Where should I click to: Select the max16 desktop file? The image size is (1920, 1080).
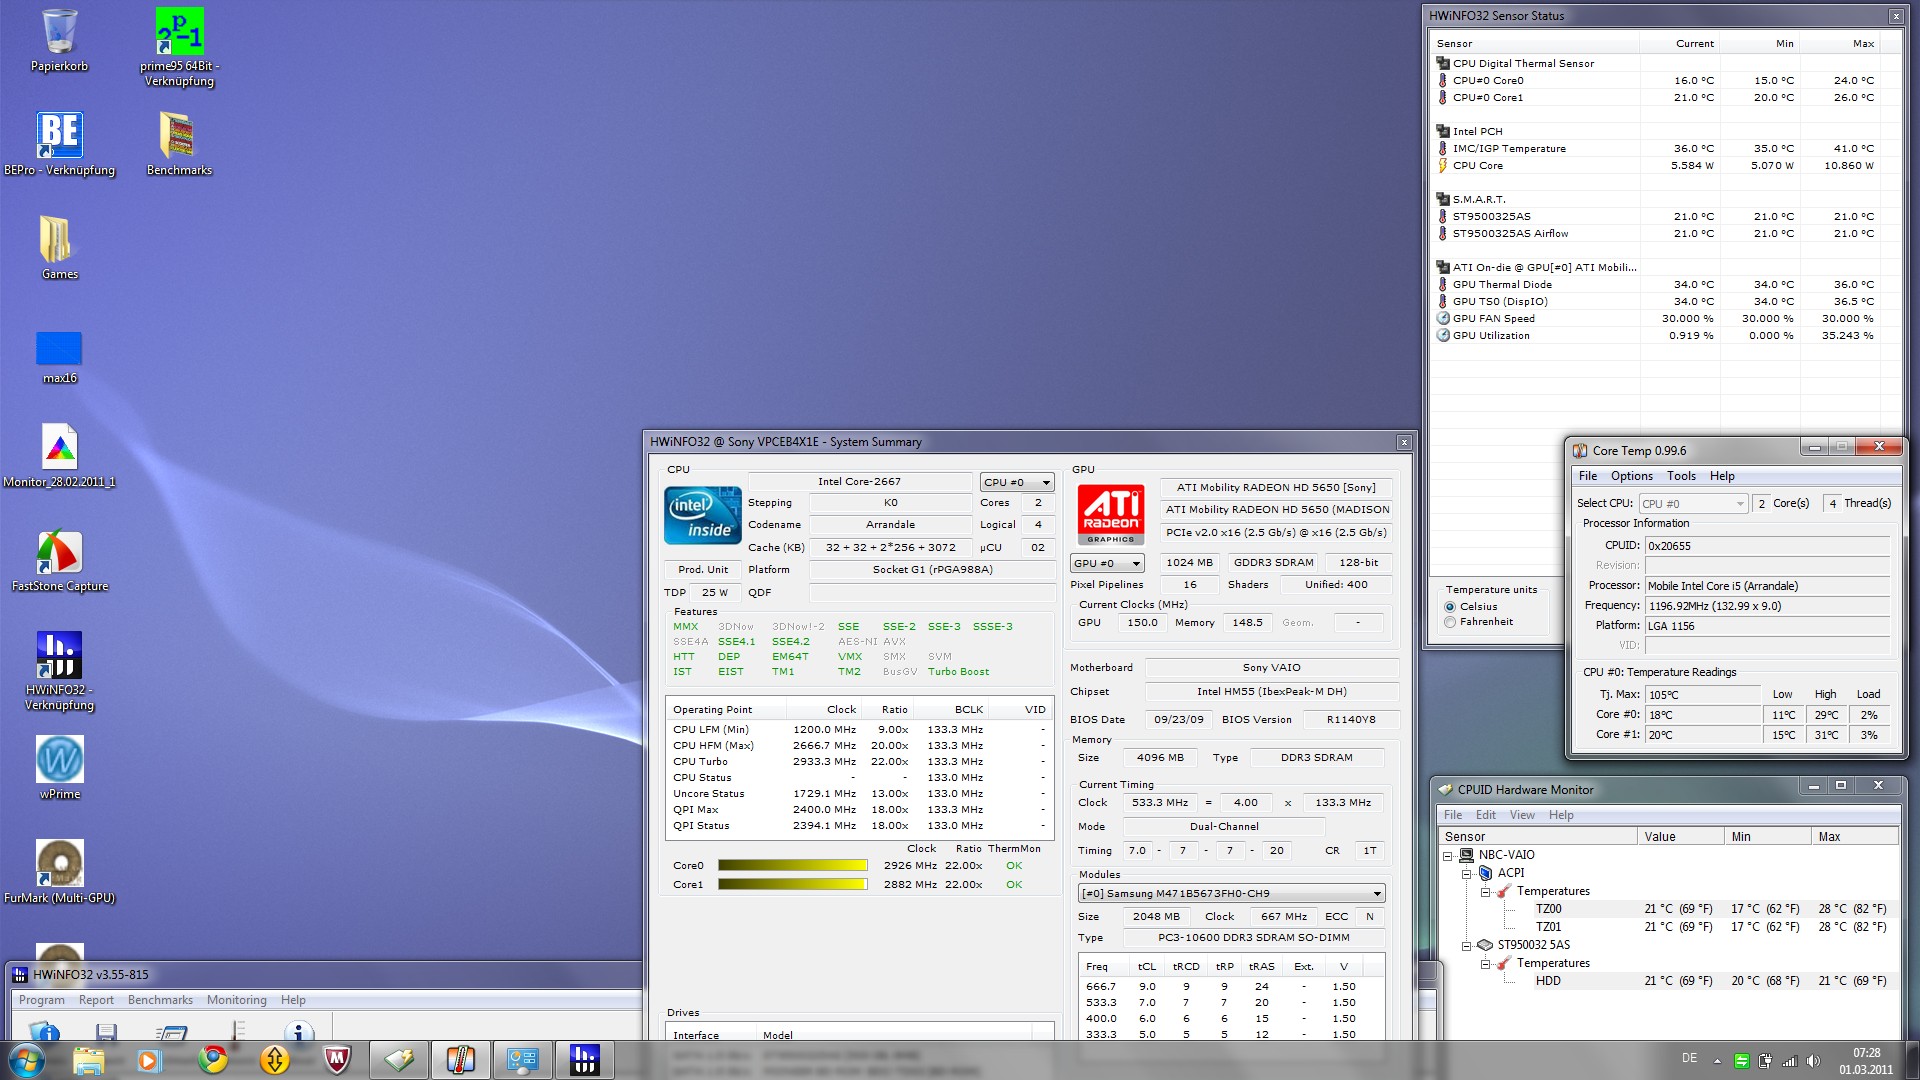[59, 358]
